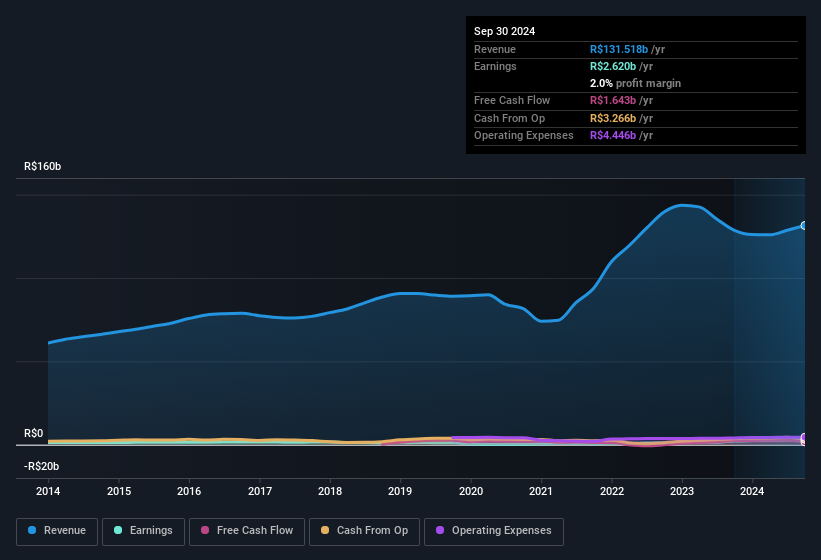Viewport: 821px width, 560px height.
Task: Select the 2022 label on the x-axis
Action: click(x=612, y=491)
